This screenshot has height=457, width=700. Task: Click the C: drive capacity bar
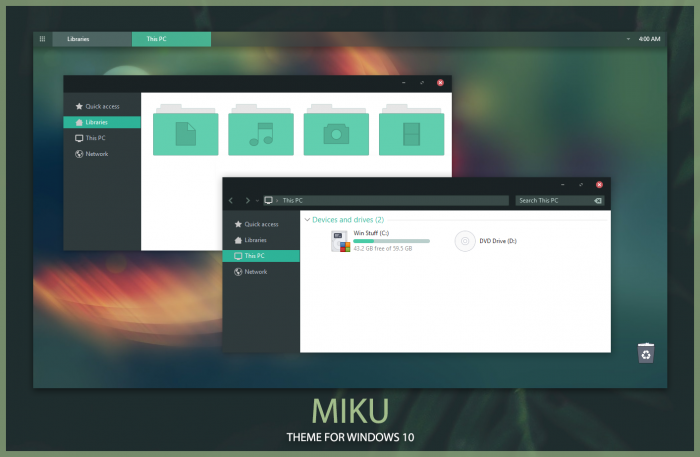[x=392, y=241]
